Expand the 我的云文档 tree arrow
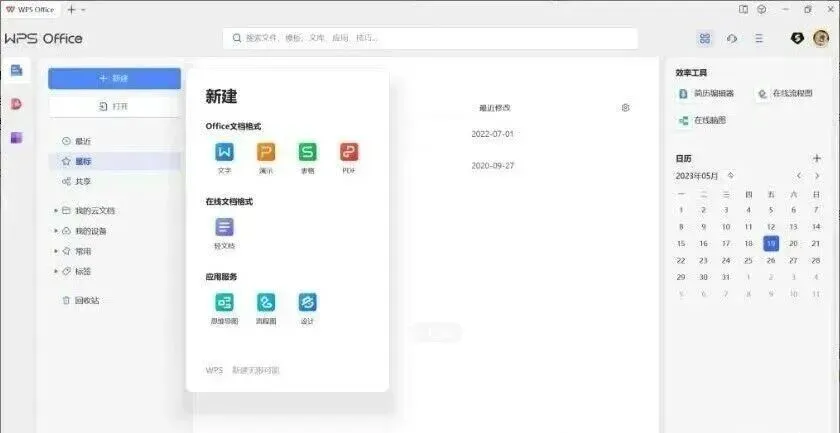Image resolution: width=840 pixels, height=433 pixels. [56, 211]
